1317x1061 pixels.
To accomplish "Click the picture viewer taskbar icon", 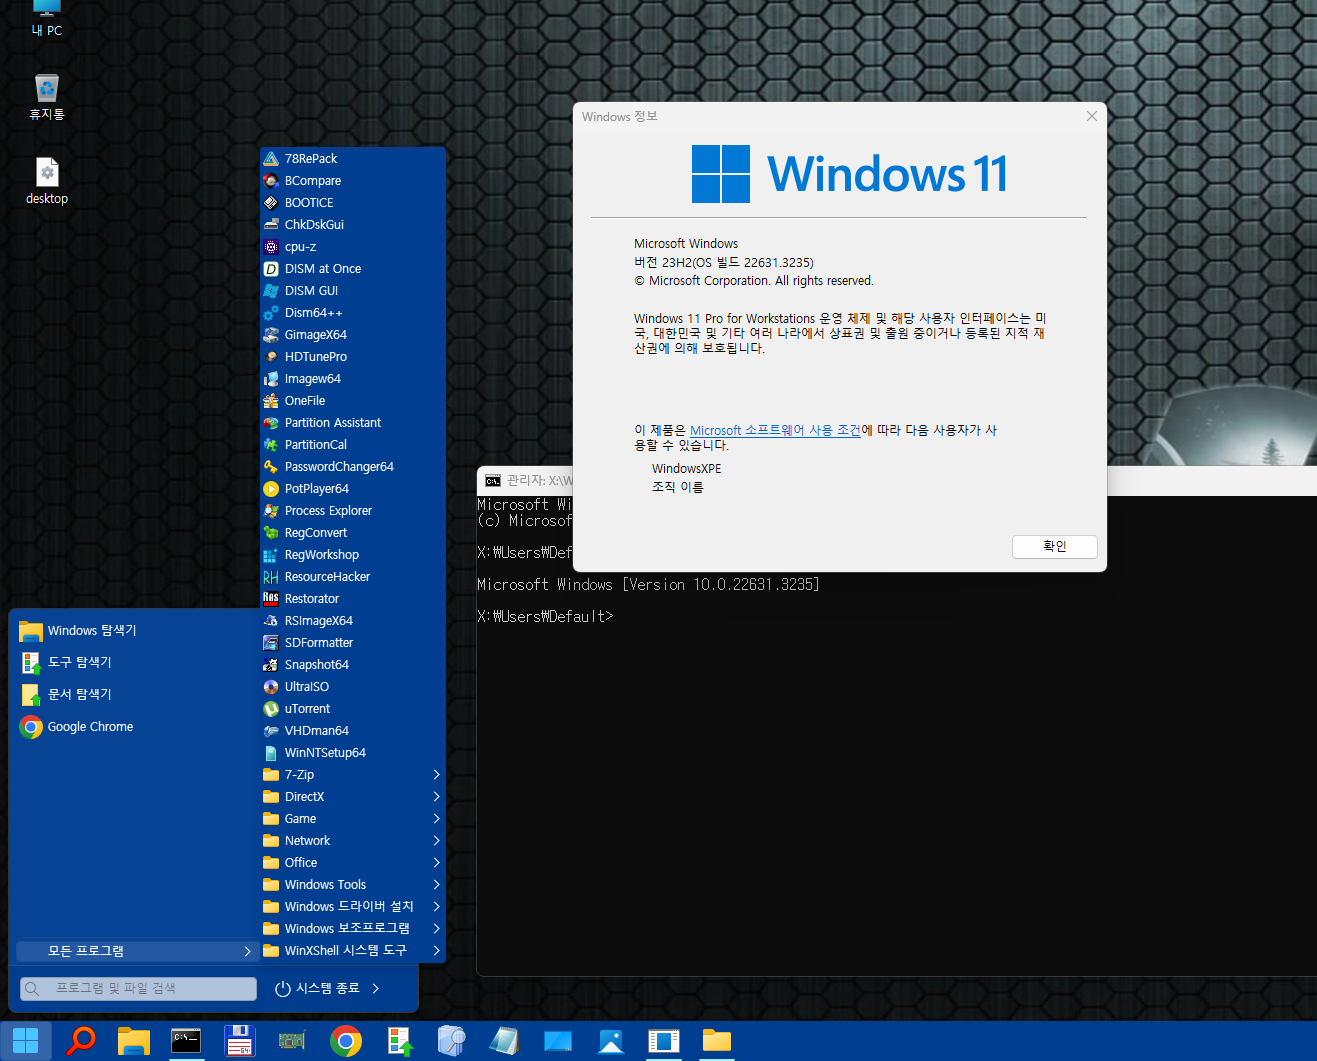I will 611,1041.
